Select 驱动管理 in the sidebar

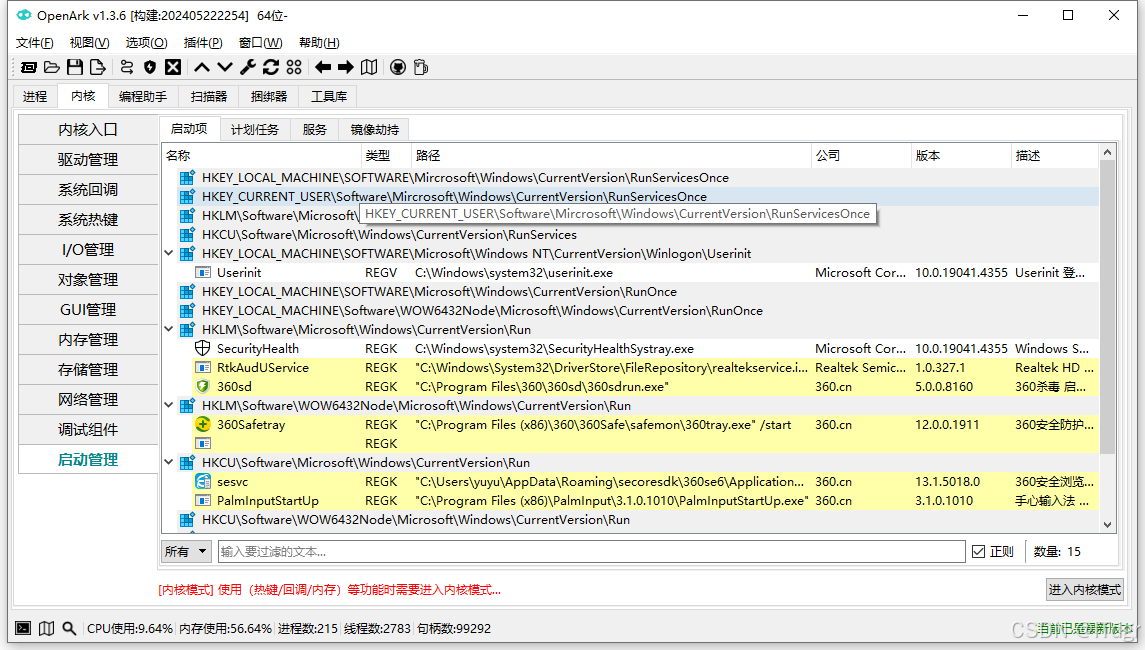[88, 159]
